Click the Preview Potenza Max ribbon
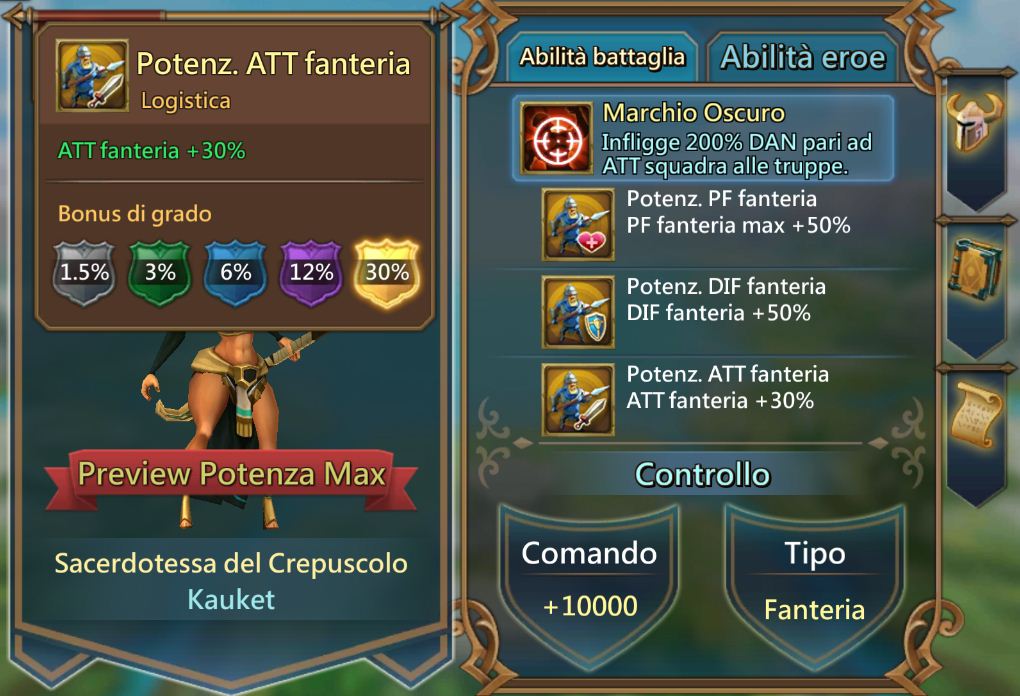Image resolution: width=1020 pixels, height=696 pixels. 232,475
